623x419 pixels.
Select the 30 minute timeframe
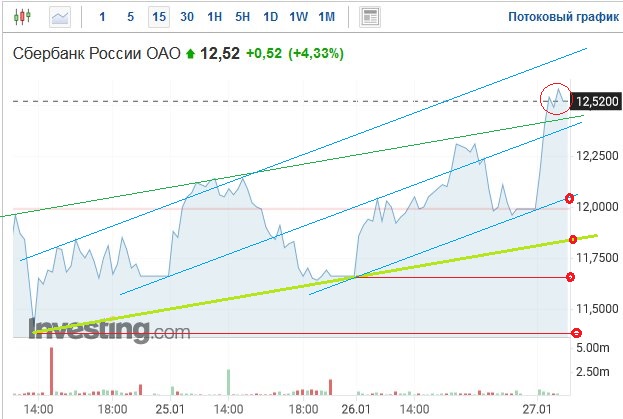(x=187, y=17)
